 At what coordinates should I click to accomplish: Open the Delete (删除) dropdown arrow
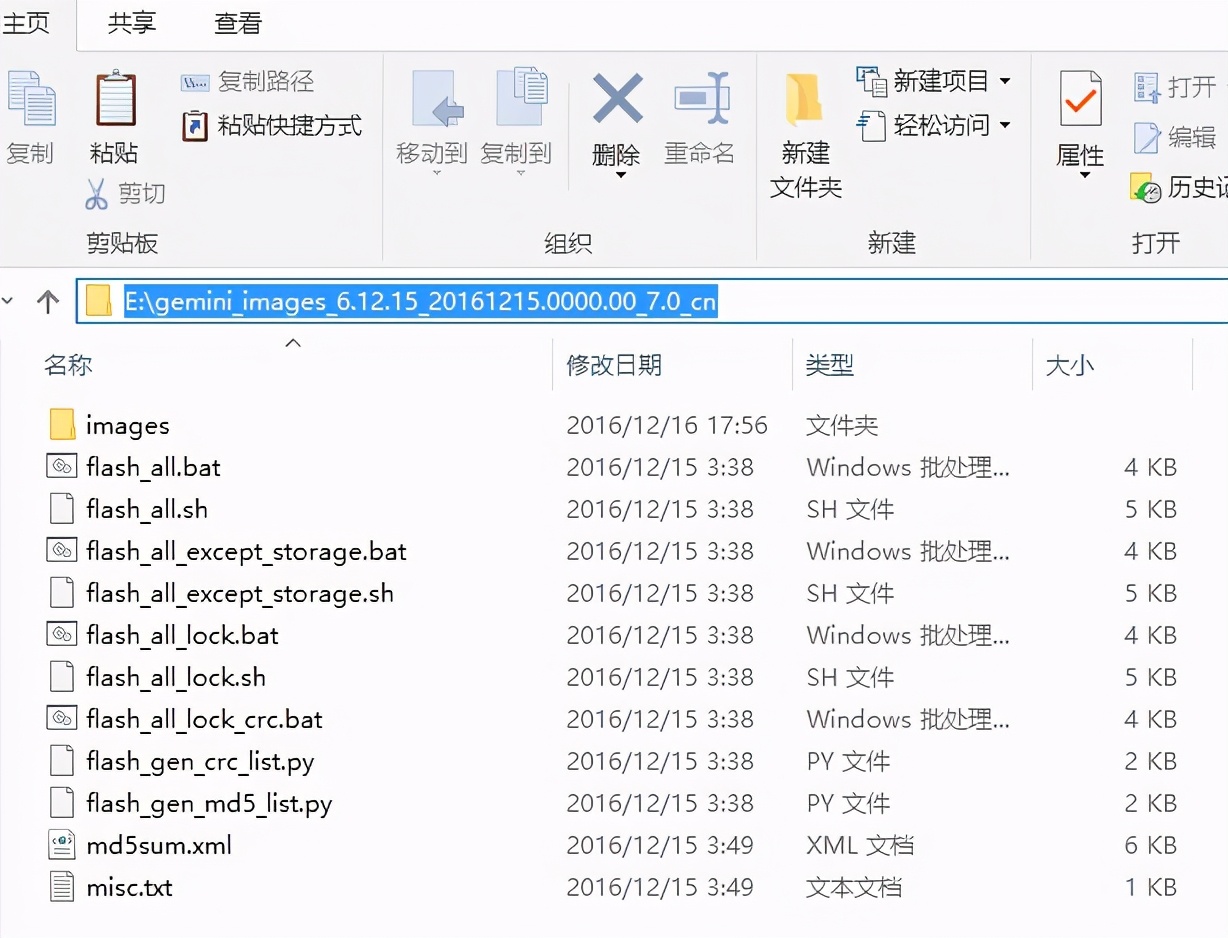click(x=619, y=177)
